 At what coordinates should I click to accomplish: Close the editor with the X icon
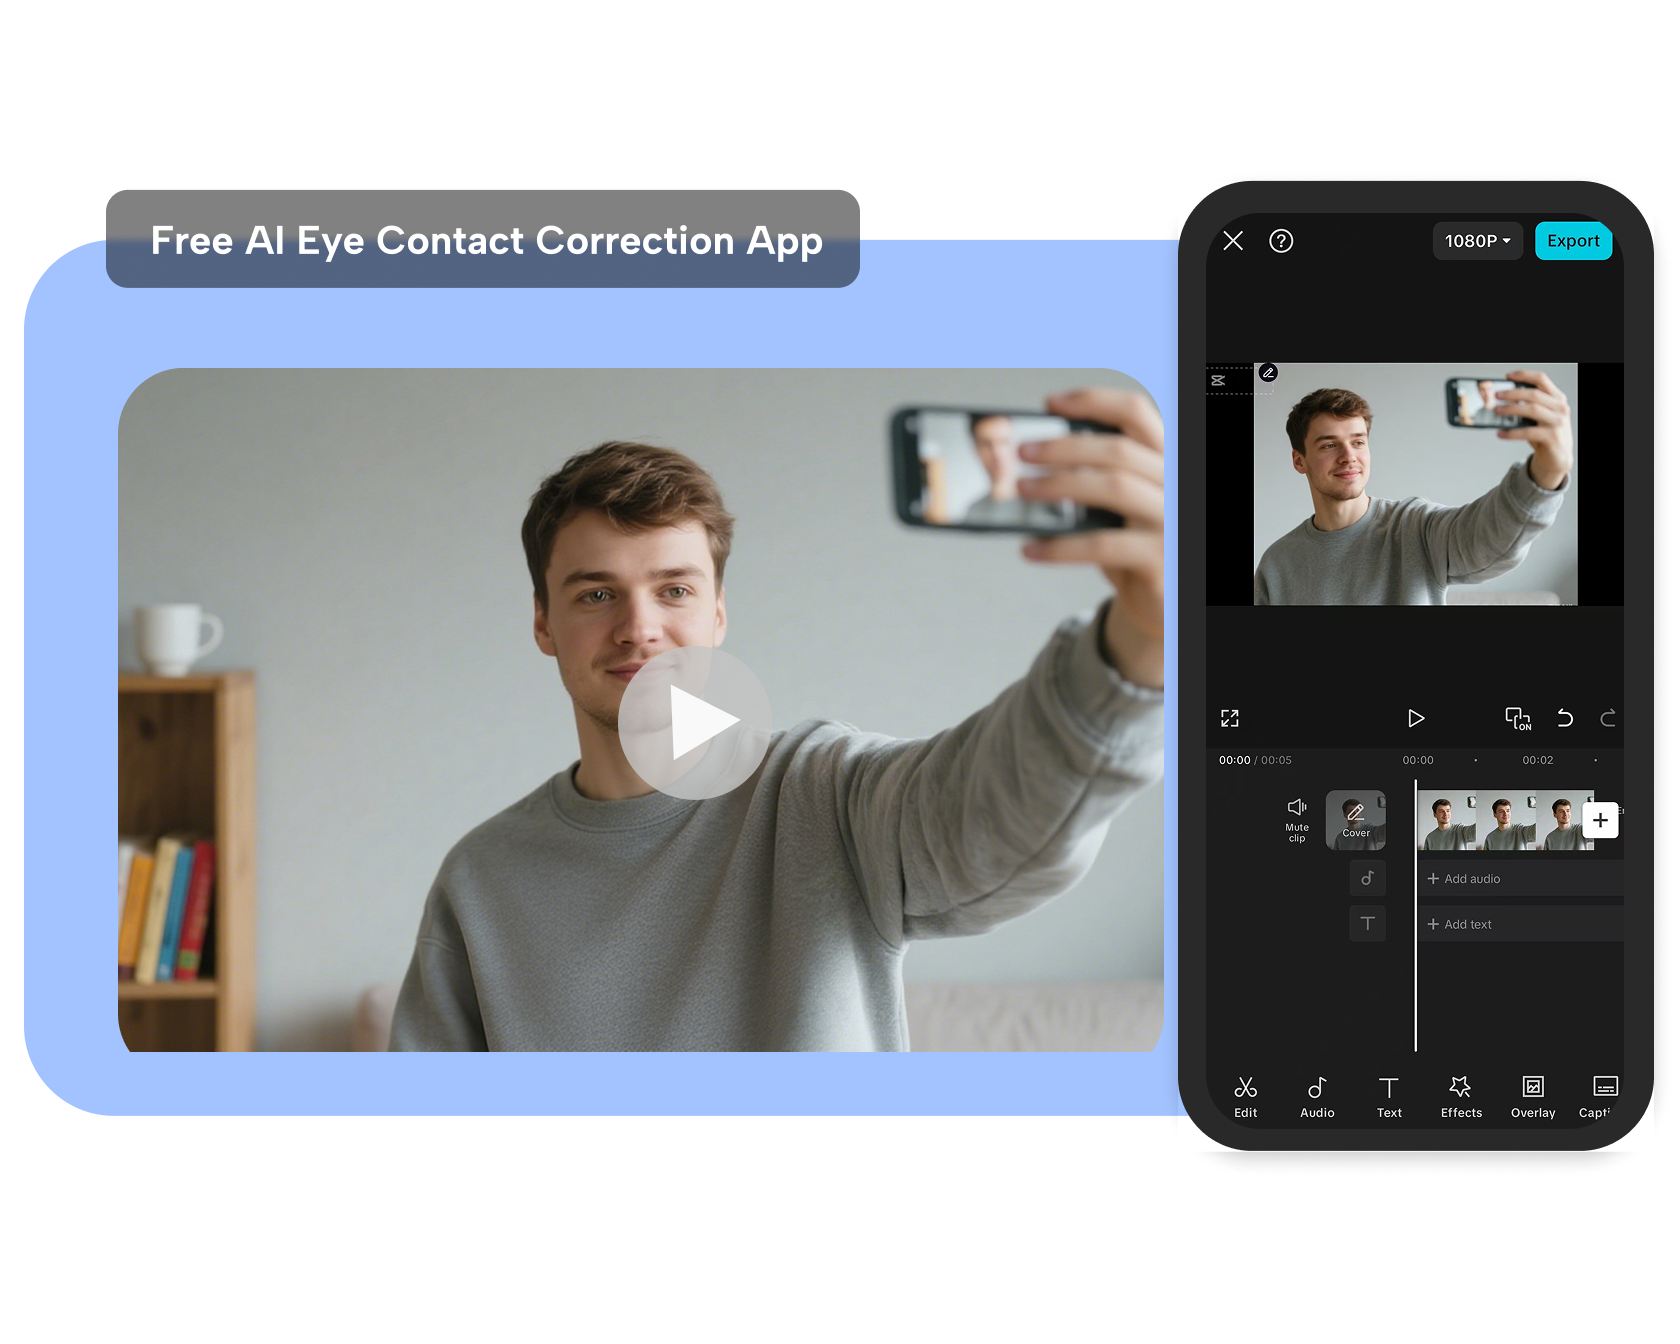pyautogui.click(x=1233, y=241)
